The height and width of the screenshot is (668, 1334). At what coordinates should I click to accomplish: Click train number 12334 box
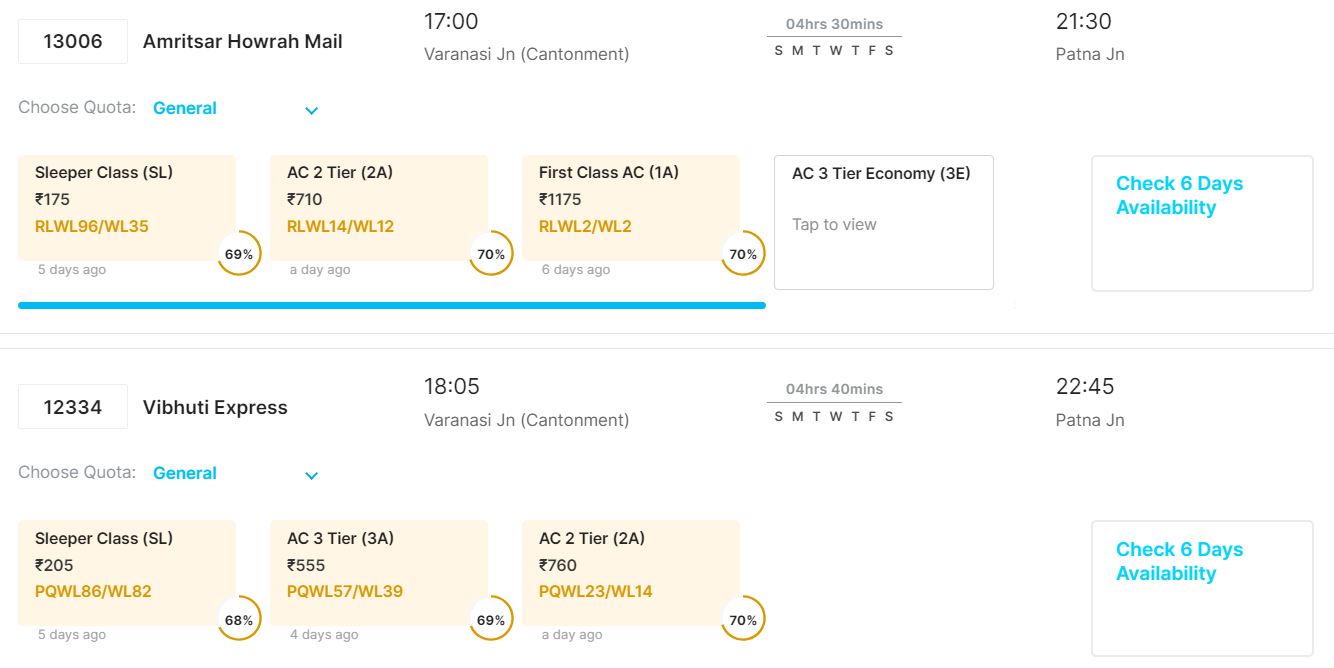(73, 407)
